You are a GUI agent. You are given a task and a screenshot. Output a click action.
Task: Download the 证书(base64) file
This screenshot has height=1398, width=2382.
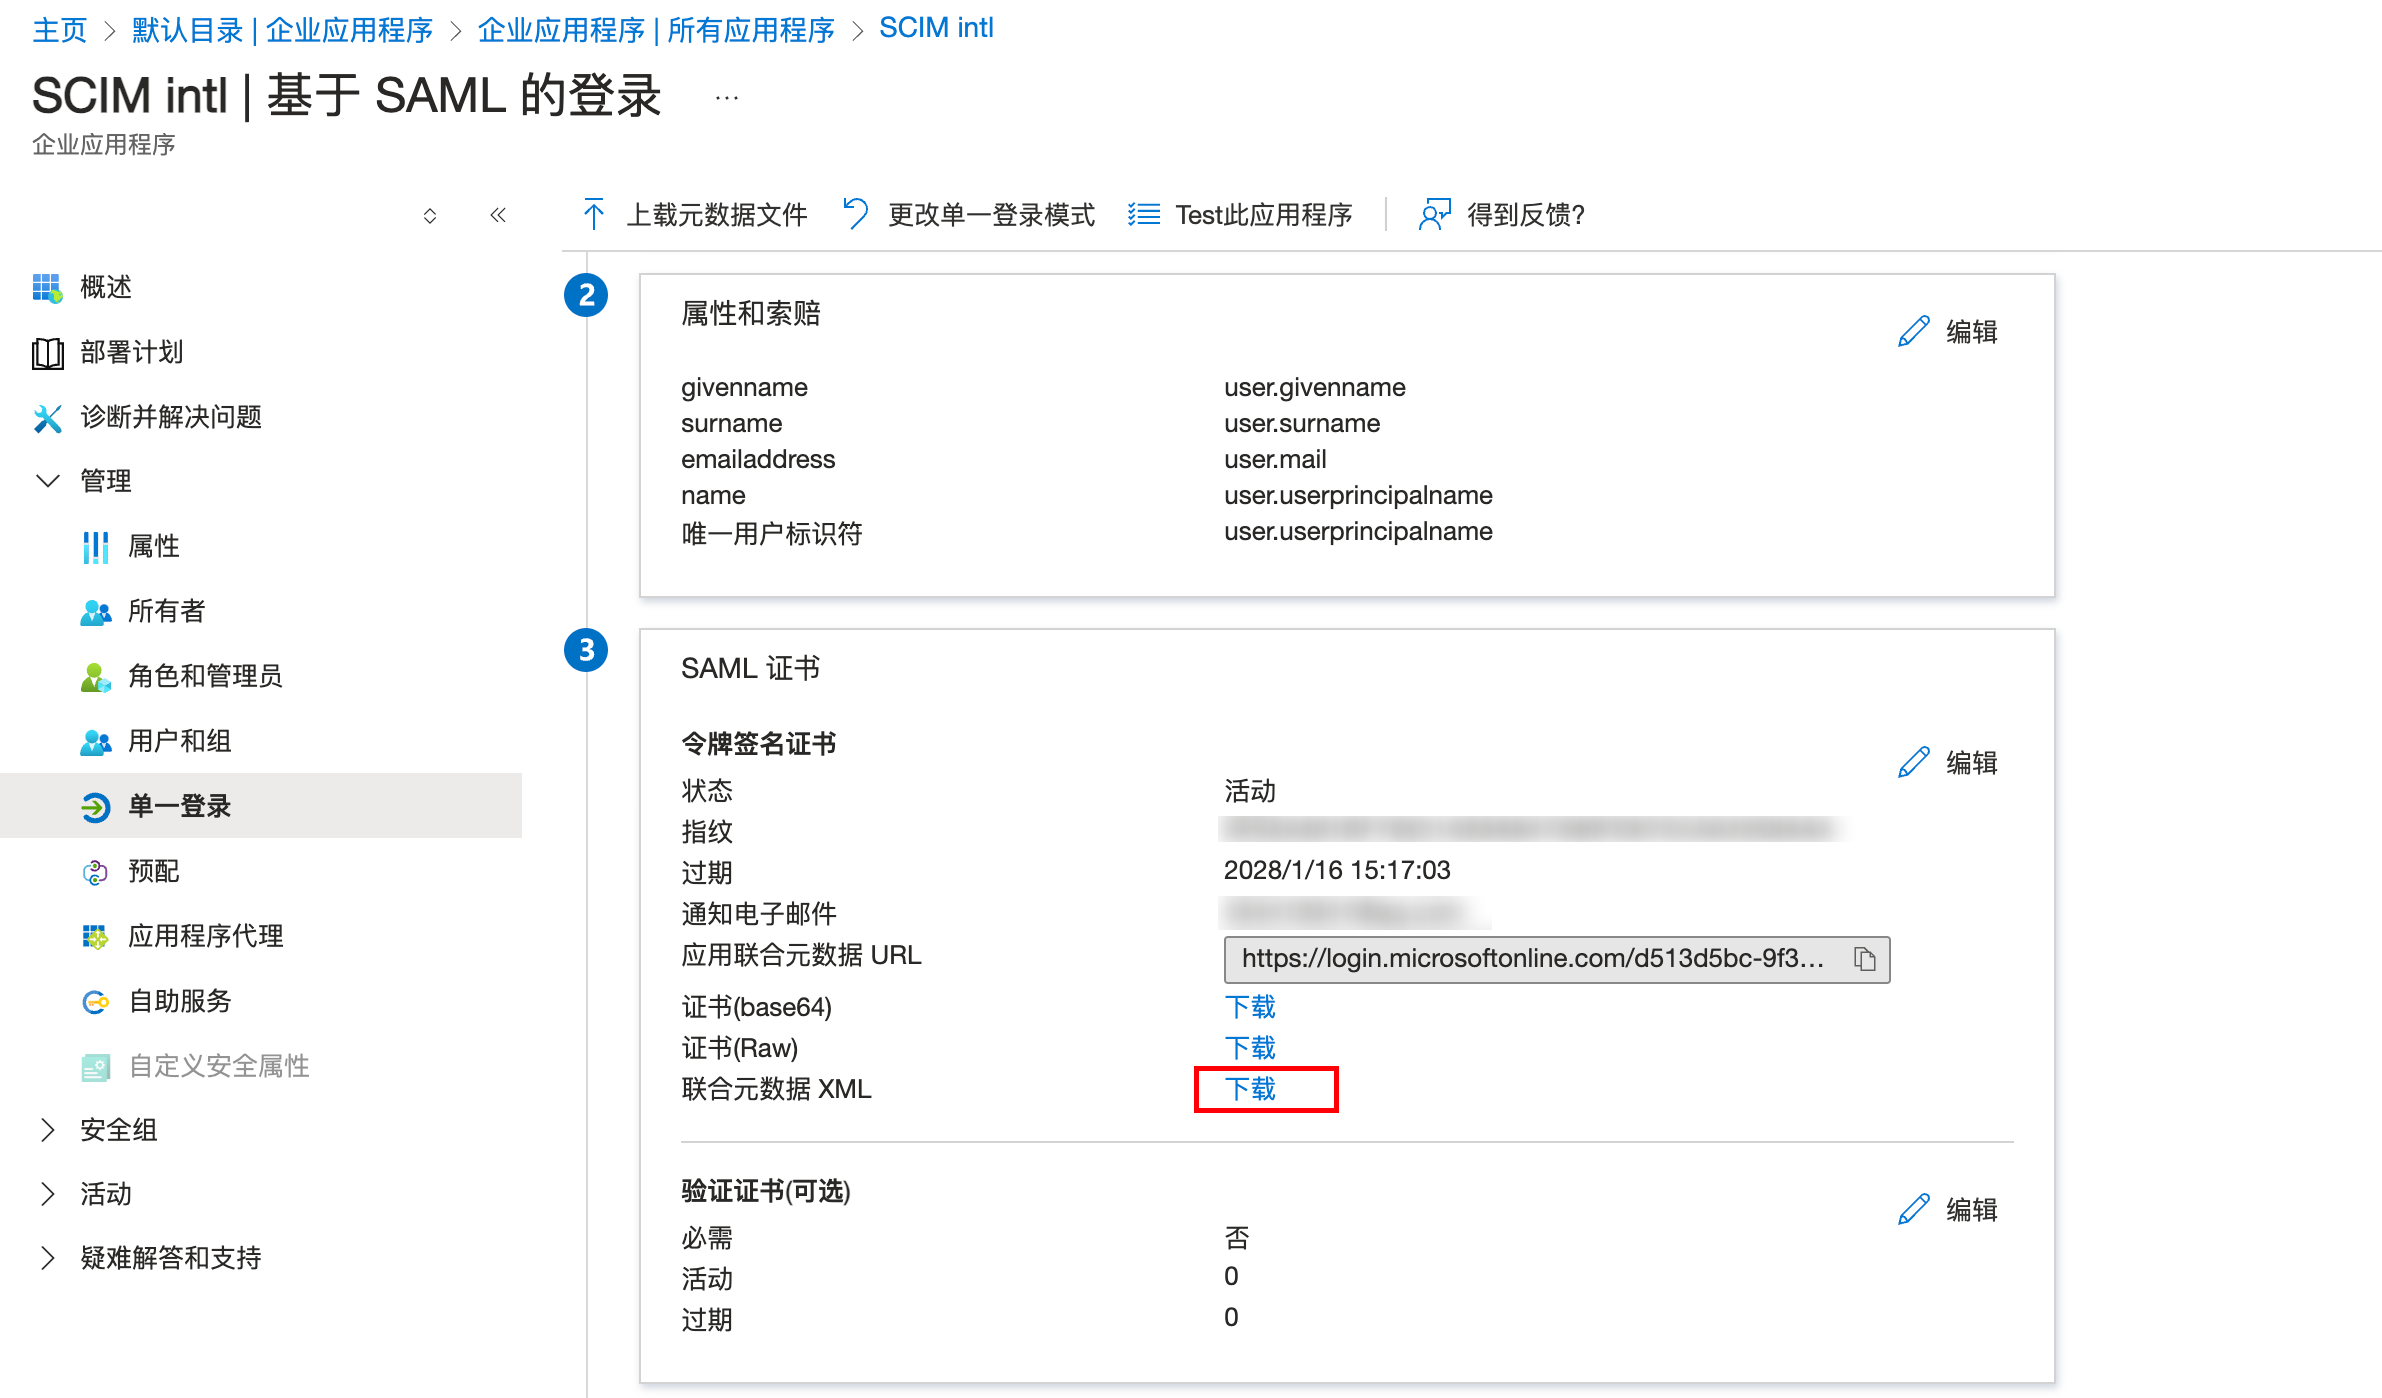[1250, 1007]
